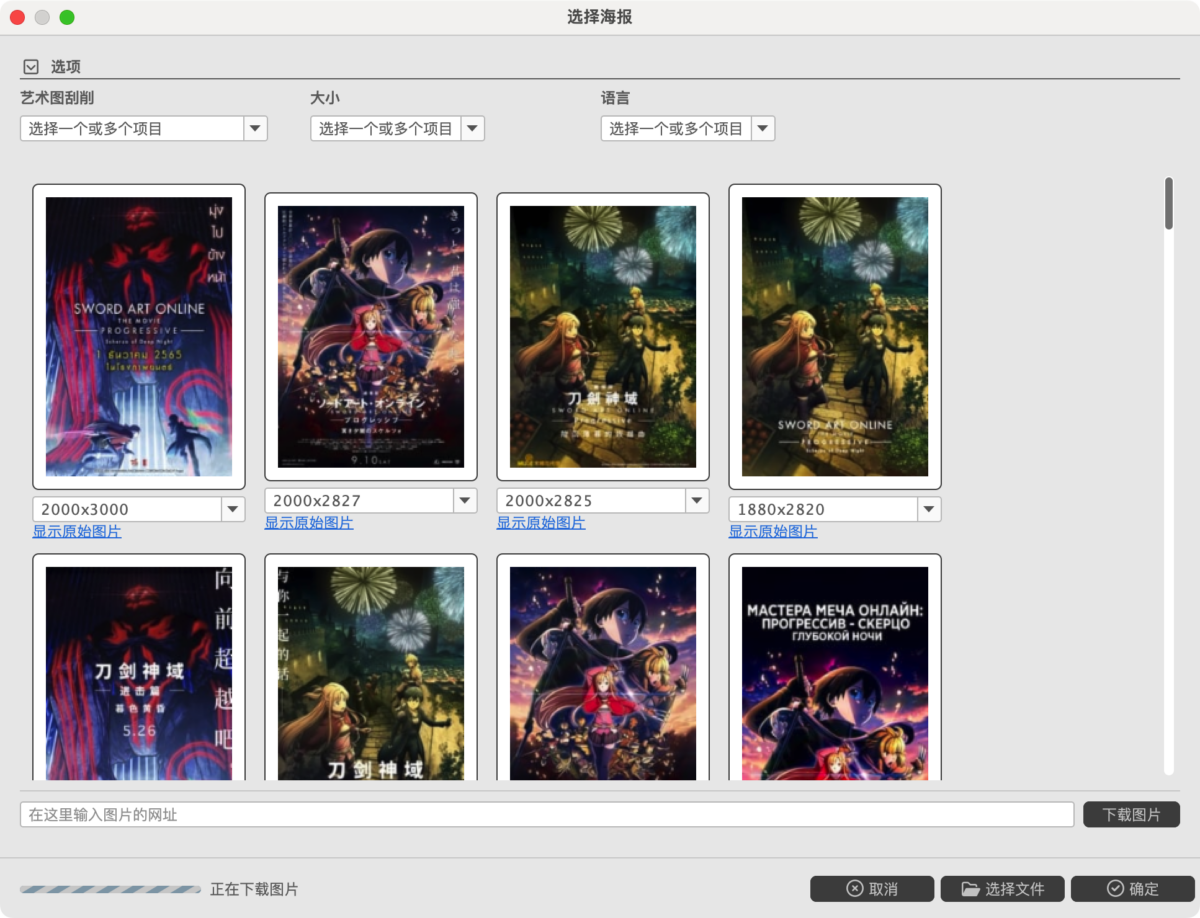The image size is (1200, 918).
Task: Select the 刀剑神域 5.26 red poster
Action: pos(139,667)
